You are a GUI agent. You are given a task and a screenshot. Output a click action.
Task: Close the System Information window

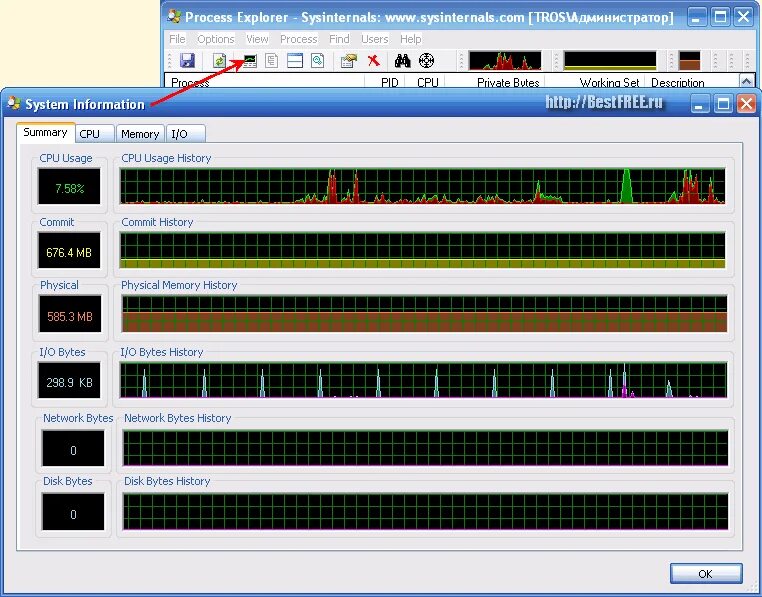click(746, 104)
